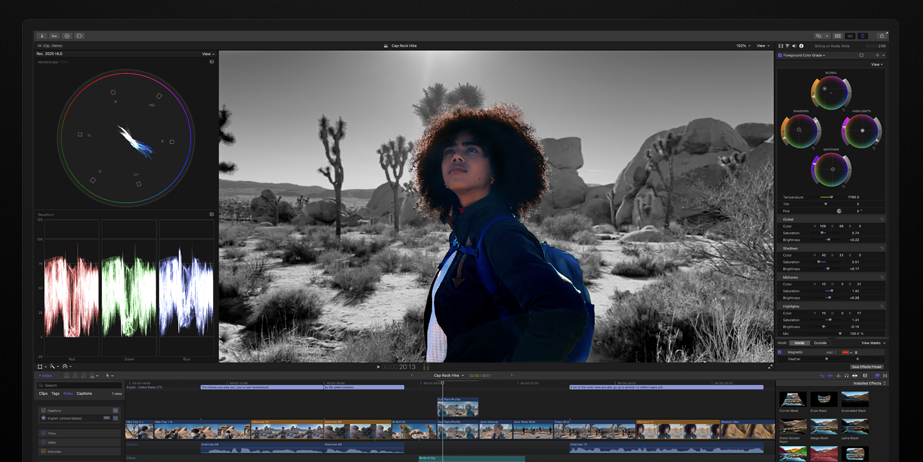Click the index Search field
Image resolution: width=923 pixels, height=462 pixels.
point(80,385)
